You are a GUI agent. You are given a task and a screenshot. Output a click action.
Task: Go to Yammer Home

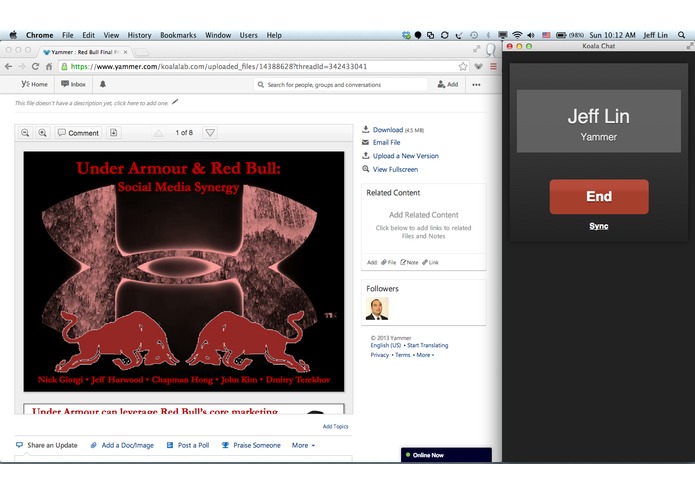(35, 84)
